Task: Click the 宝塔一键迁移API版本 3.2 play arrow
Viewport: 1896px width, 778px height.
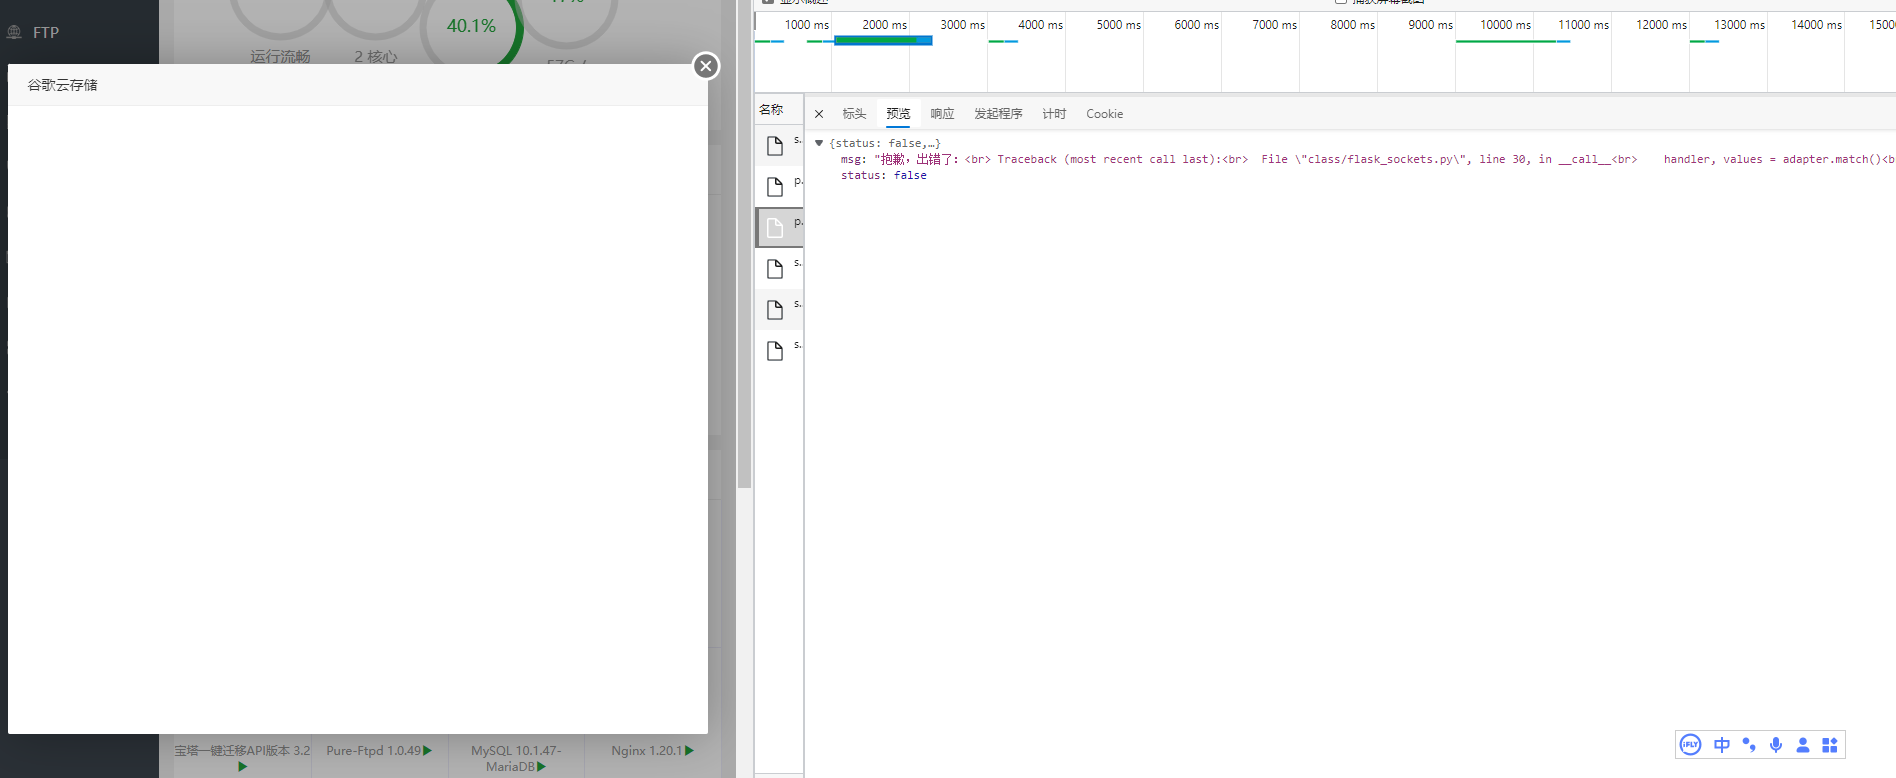Action: point(242,767)
